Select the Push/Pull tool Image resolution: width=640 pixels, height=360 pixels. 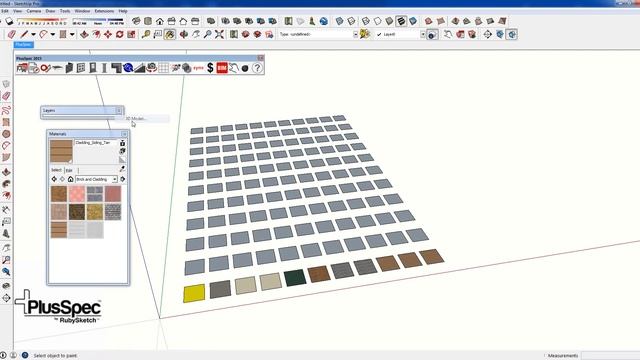tap(84, 34)
